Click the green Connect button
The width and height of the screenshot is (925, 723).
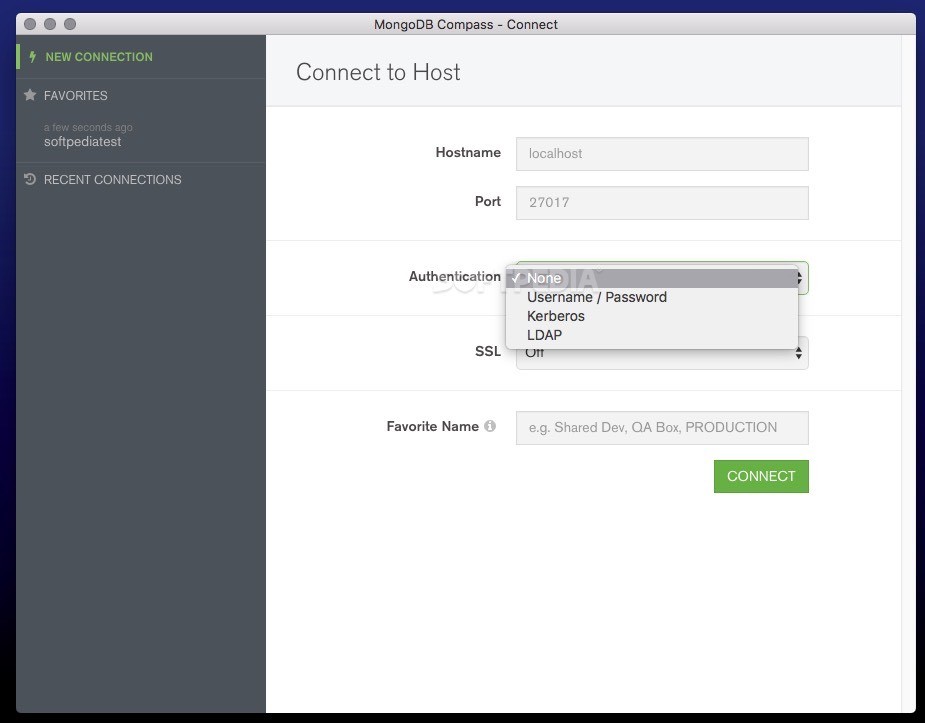[x=761, y=476]
